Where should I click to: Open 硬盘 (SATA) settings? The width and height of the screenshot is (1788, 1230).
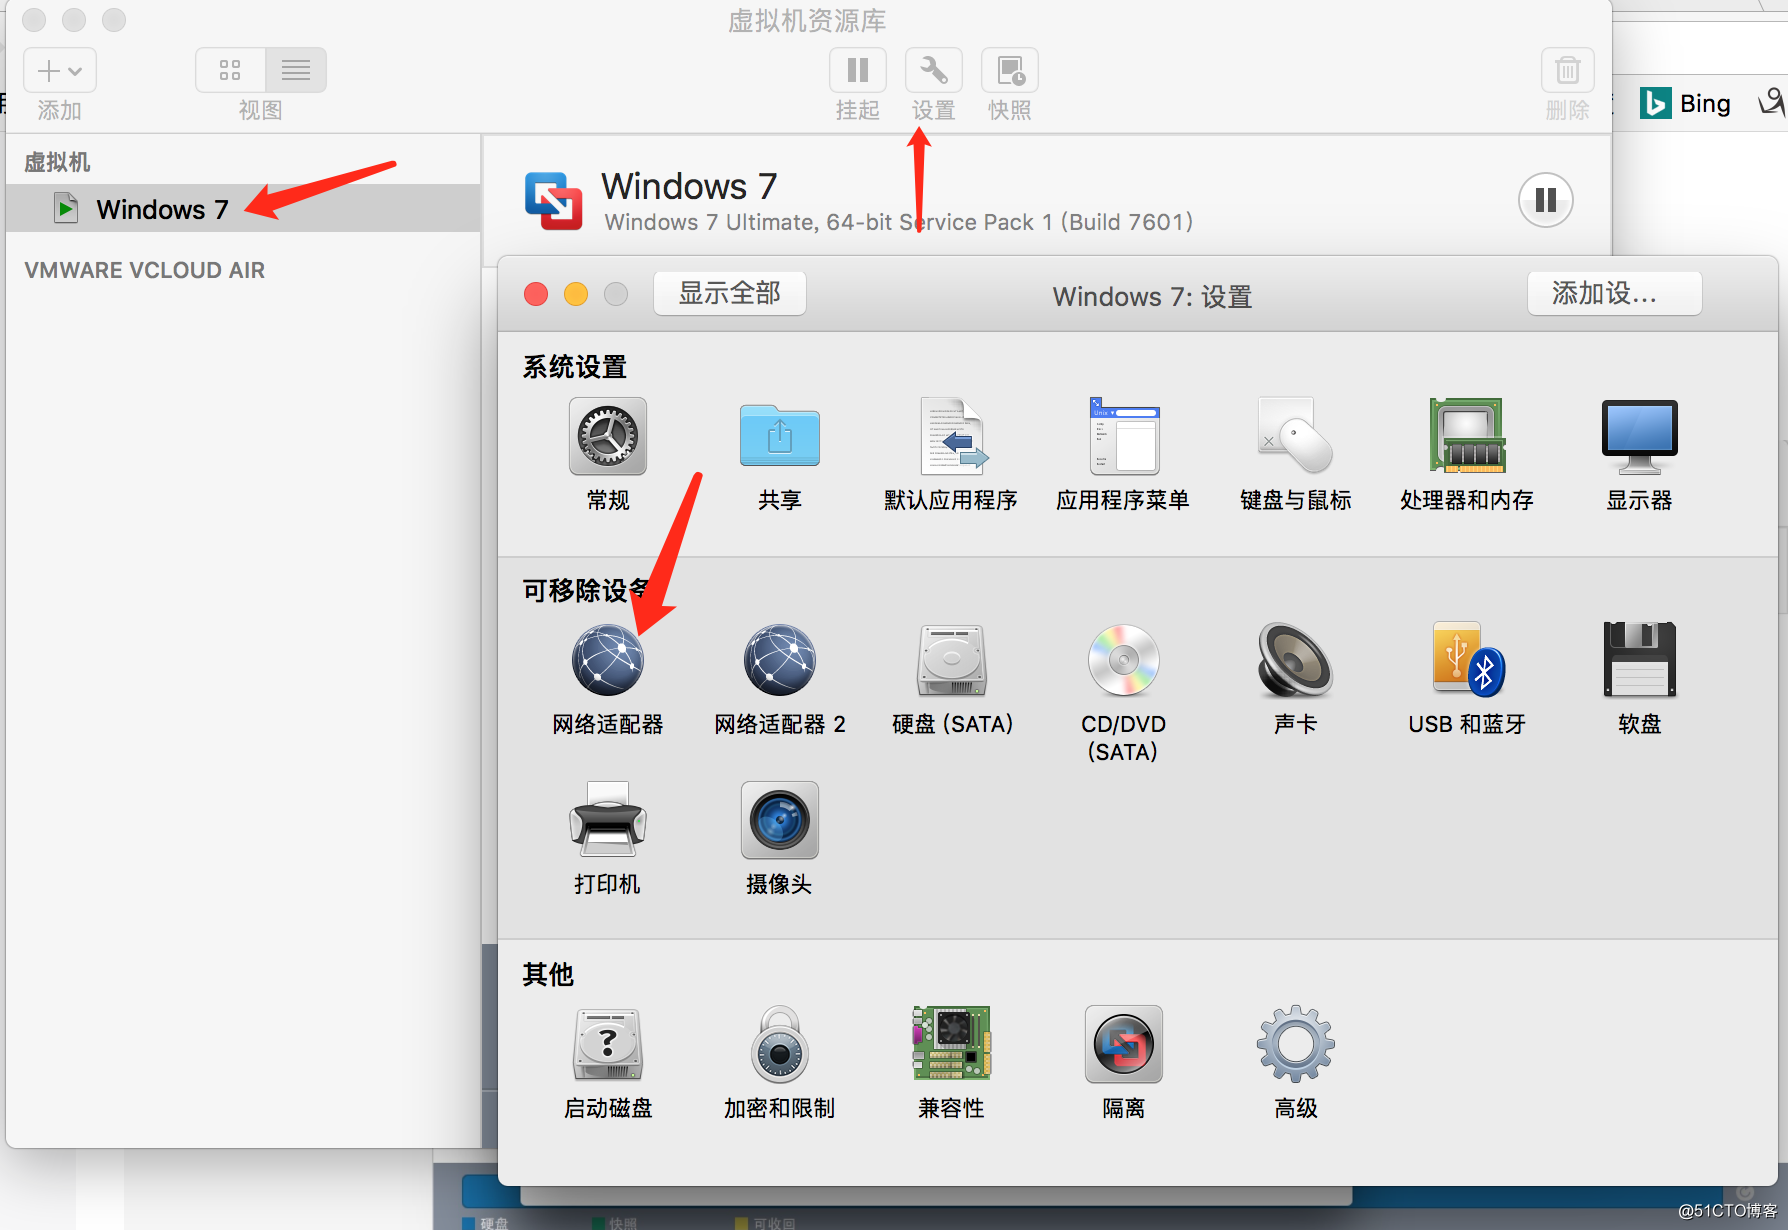pyautogui.click(x=952, y=660)
